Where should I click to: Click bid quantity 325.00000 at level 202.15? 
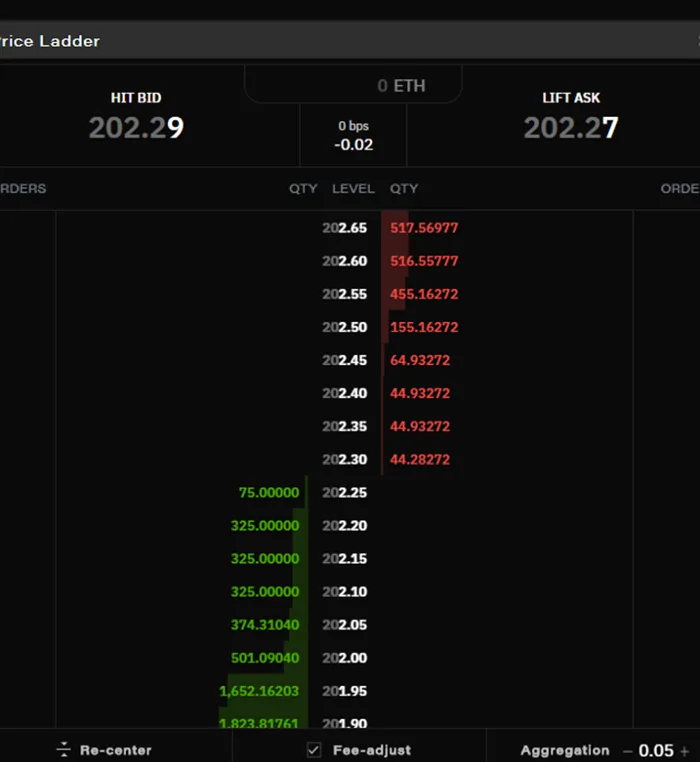pos(265,558)
